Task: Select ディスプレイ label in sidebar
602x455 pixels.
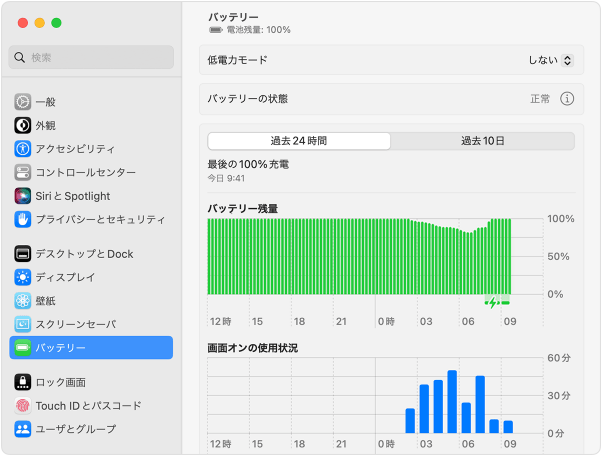Action: 65,277
